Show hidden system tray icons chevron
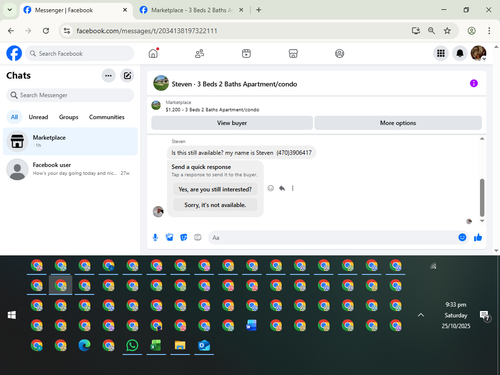The width and height of the screenshot is (500, 375). click(x=421, y=315)
